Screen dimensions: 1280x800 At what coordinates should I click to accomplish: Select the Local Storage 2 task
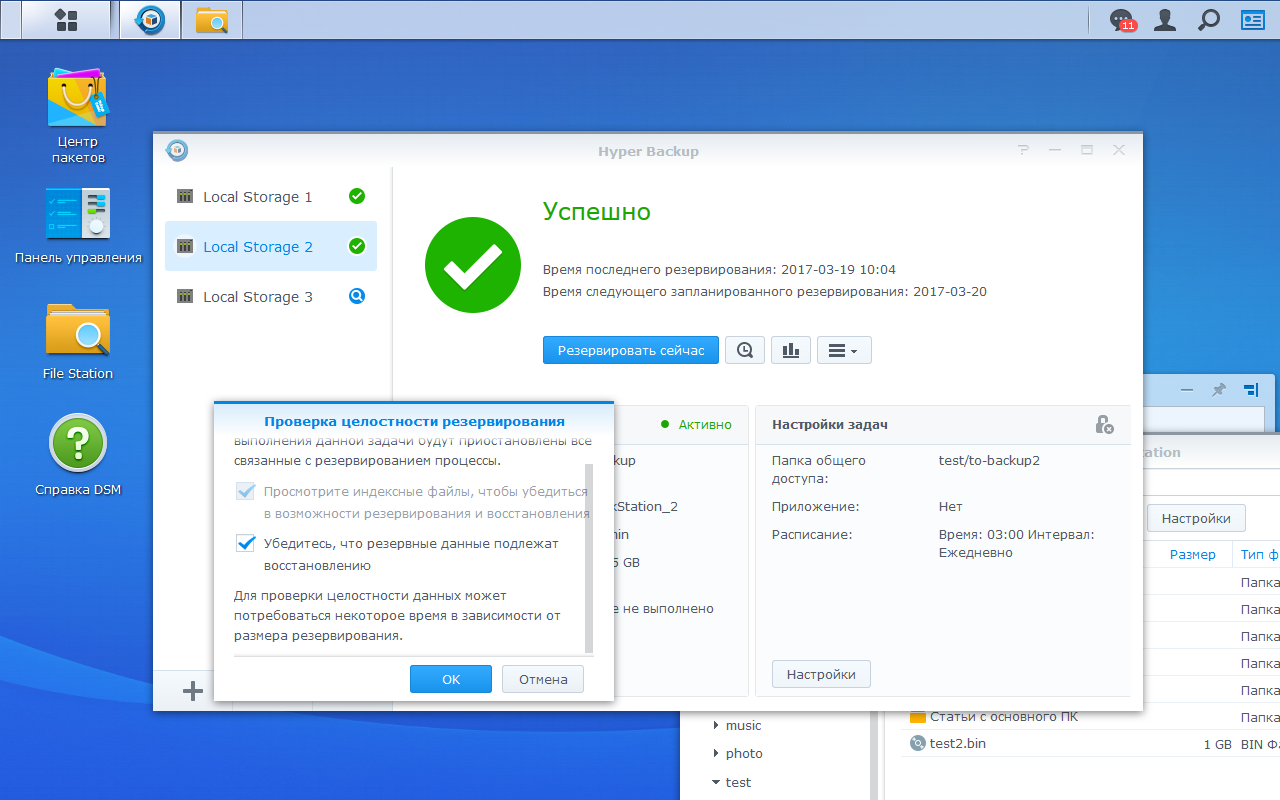click(271, 246)
